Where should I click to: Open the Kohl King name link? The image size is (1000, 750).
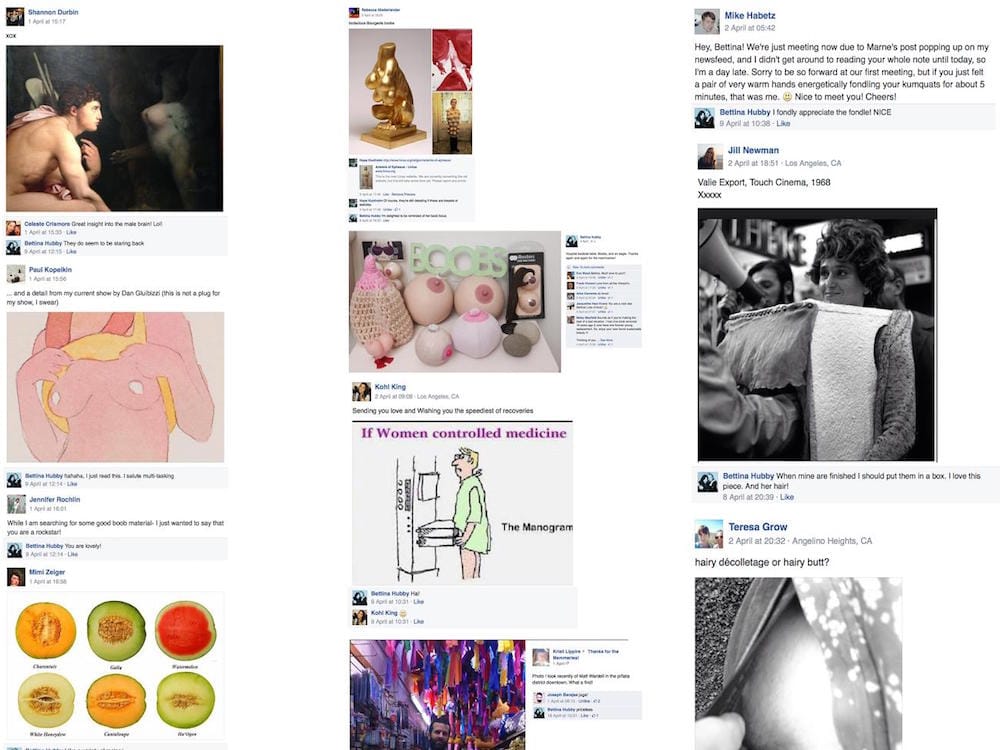point(390,386)
